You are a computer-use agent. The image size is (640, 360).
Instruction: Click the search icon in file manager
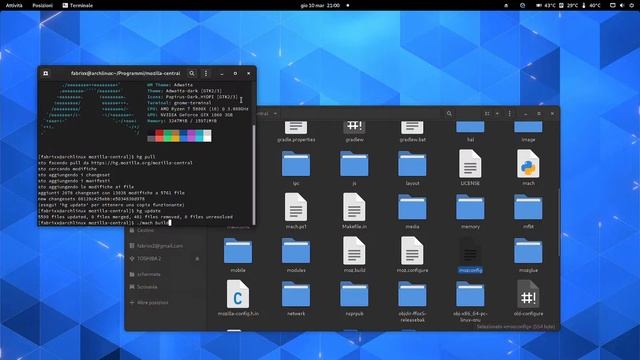coord(449,113)
